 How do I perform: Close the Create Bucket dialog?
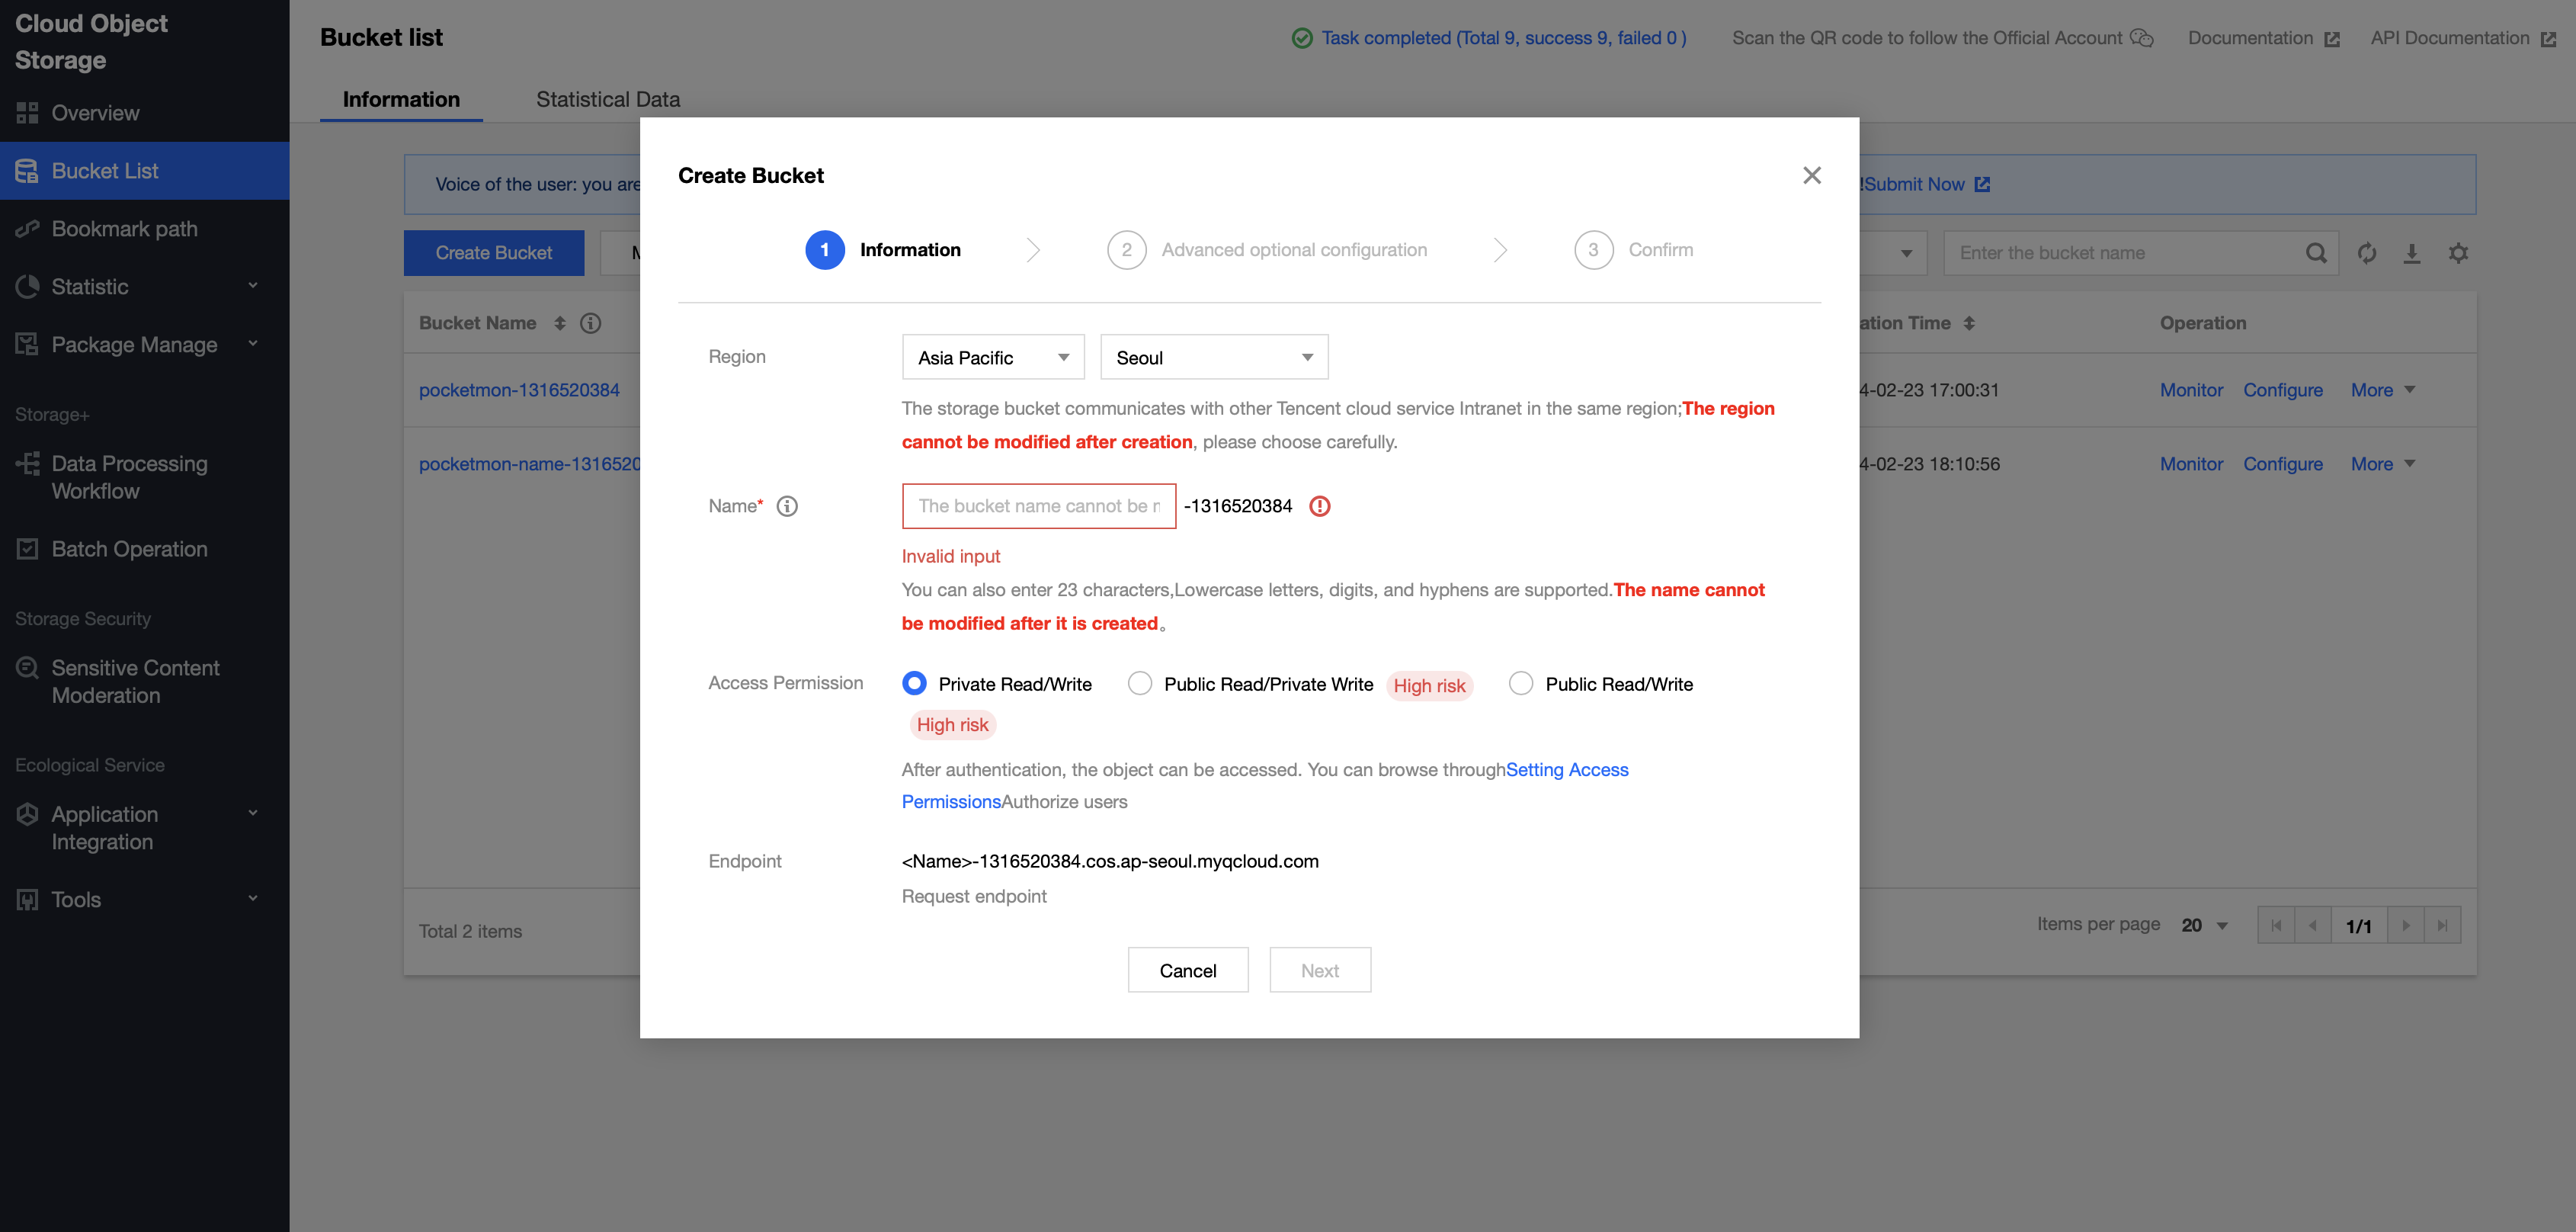[x=1811, y=175]
